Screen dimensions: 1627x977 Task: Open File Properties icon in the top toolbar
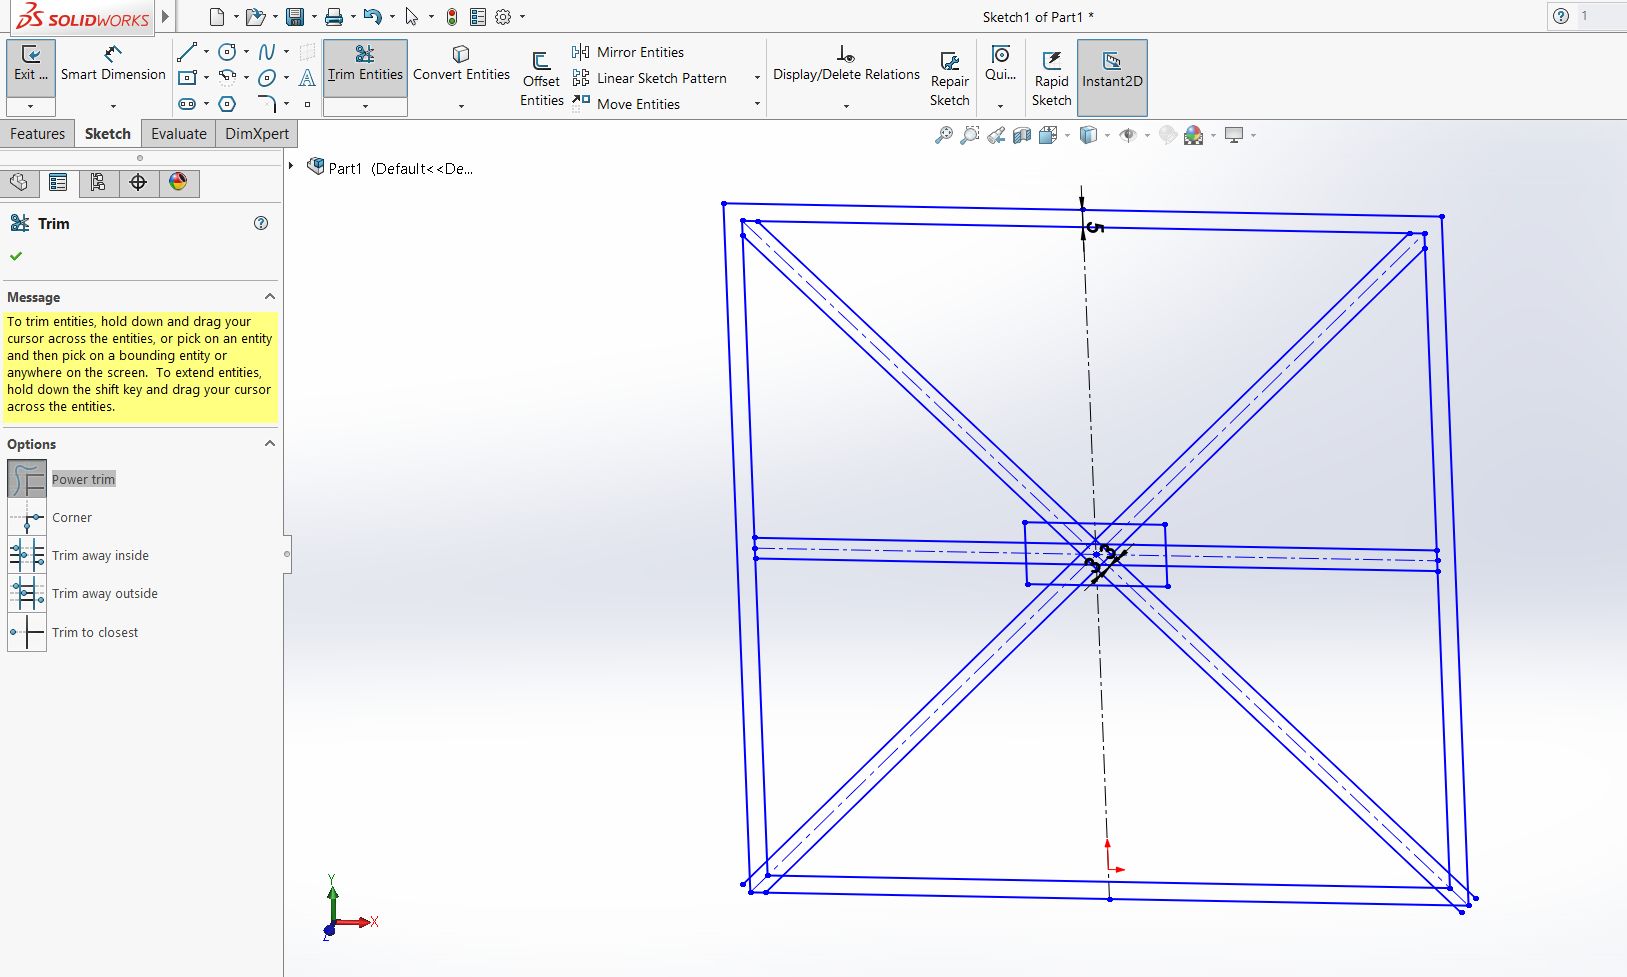click(478, 17)
